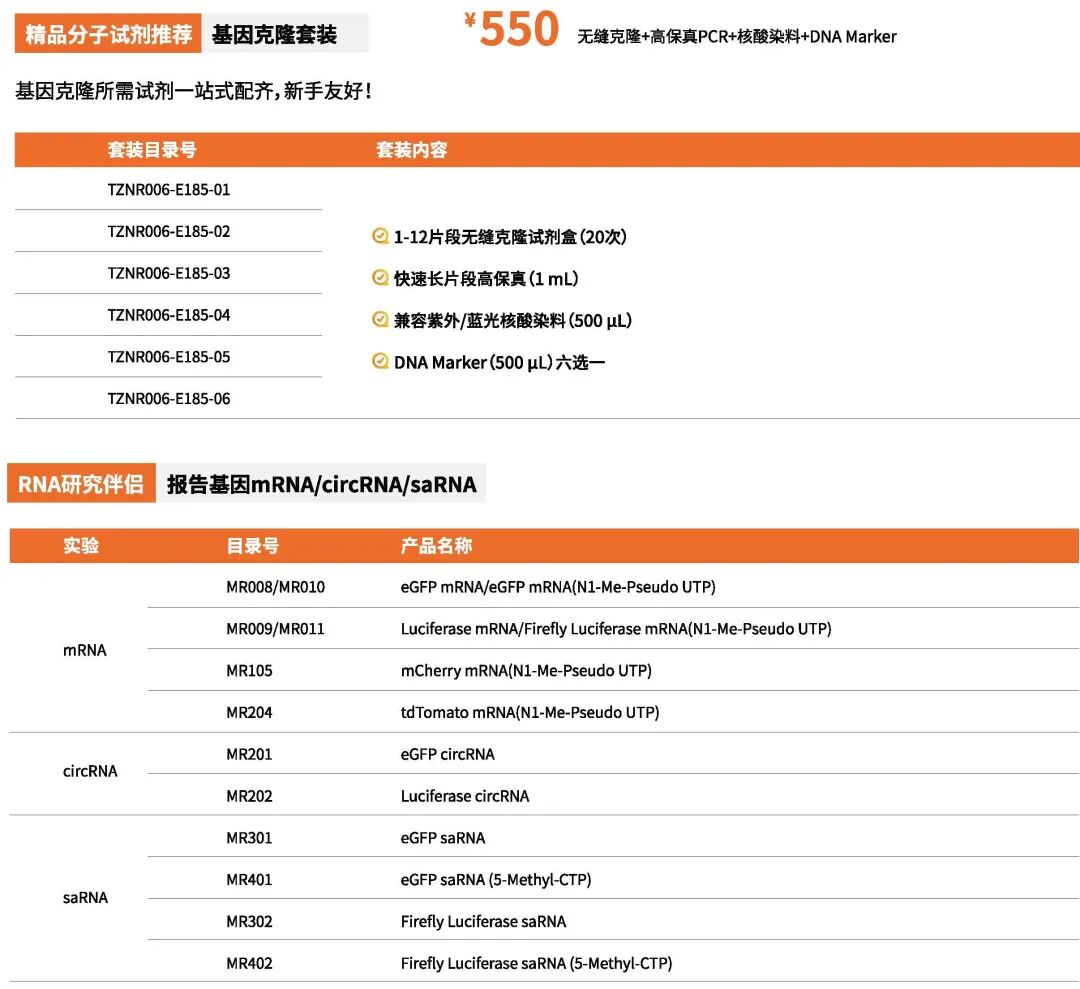This screenshot has height=989, width=1080.
Task: Click checkmark icon beside 兼容紫外/蓝光核酸染料
Action: pos(380,320)
